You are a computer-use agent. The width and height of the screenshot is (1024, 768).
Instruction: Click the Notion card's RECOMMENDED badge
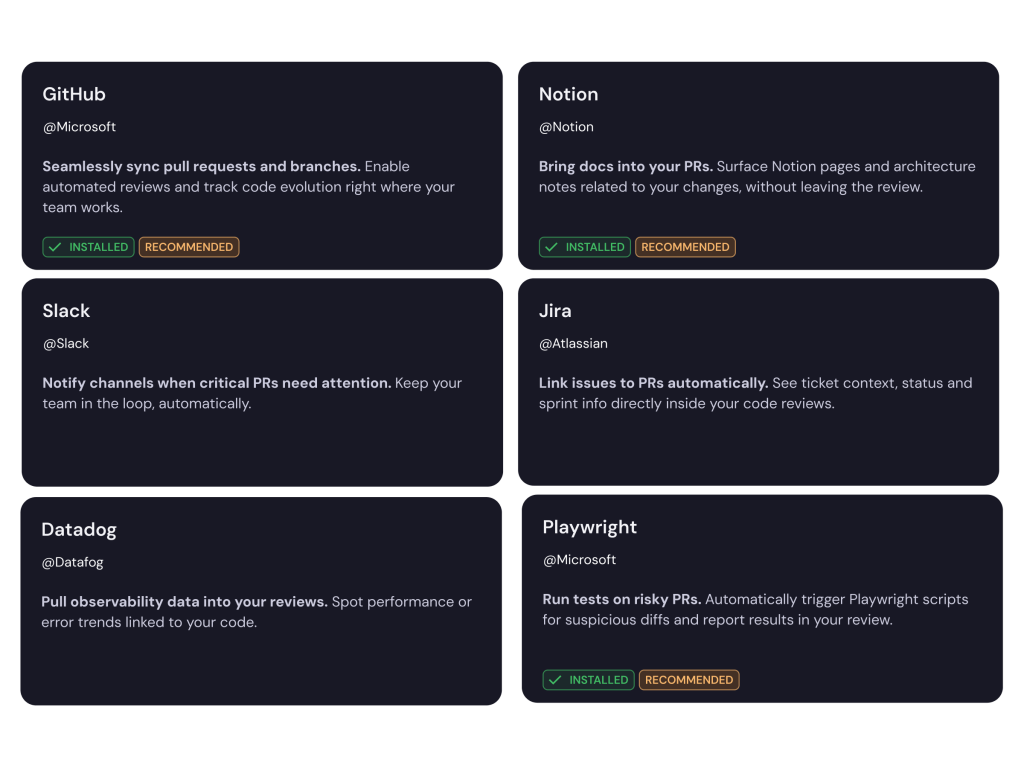point(685,247)
